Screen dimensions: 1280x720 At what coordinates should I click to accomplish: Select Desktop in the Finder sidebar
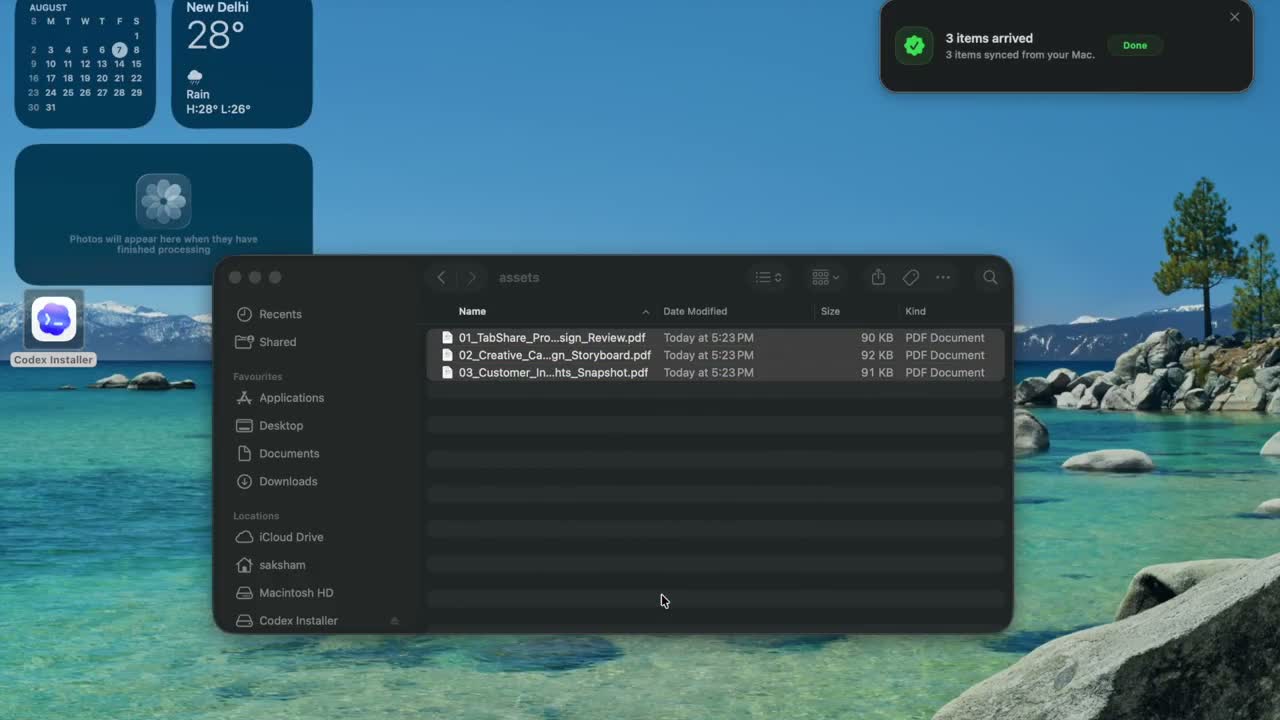[281, 426]
